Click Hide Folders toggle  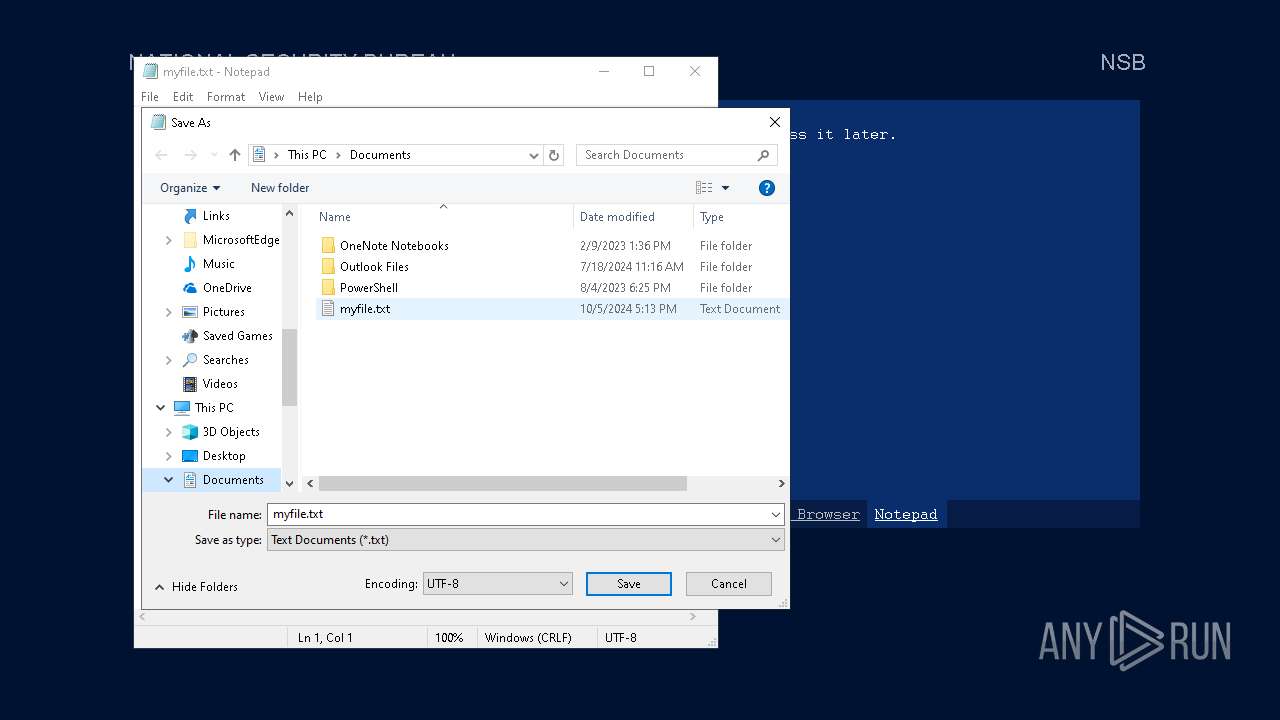click(196, 587)
